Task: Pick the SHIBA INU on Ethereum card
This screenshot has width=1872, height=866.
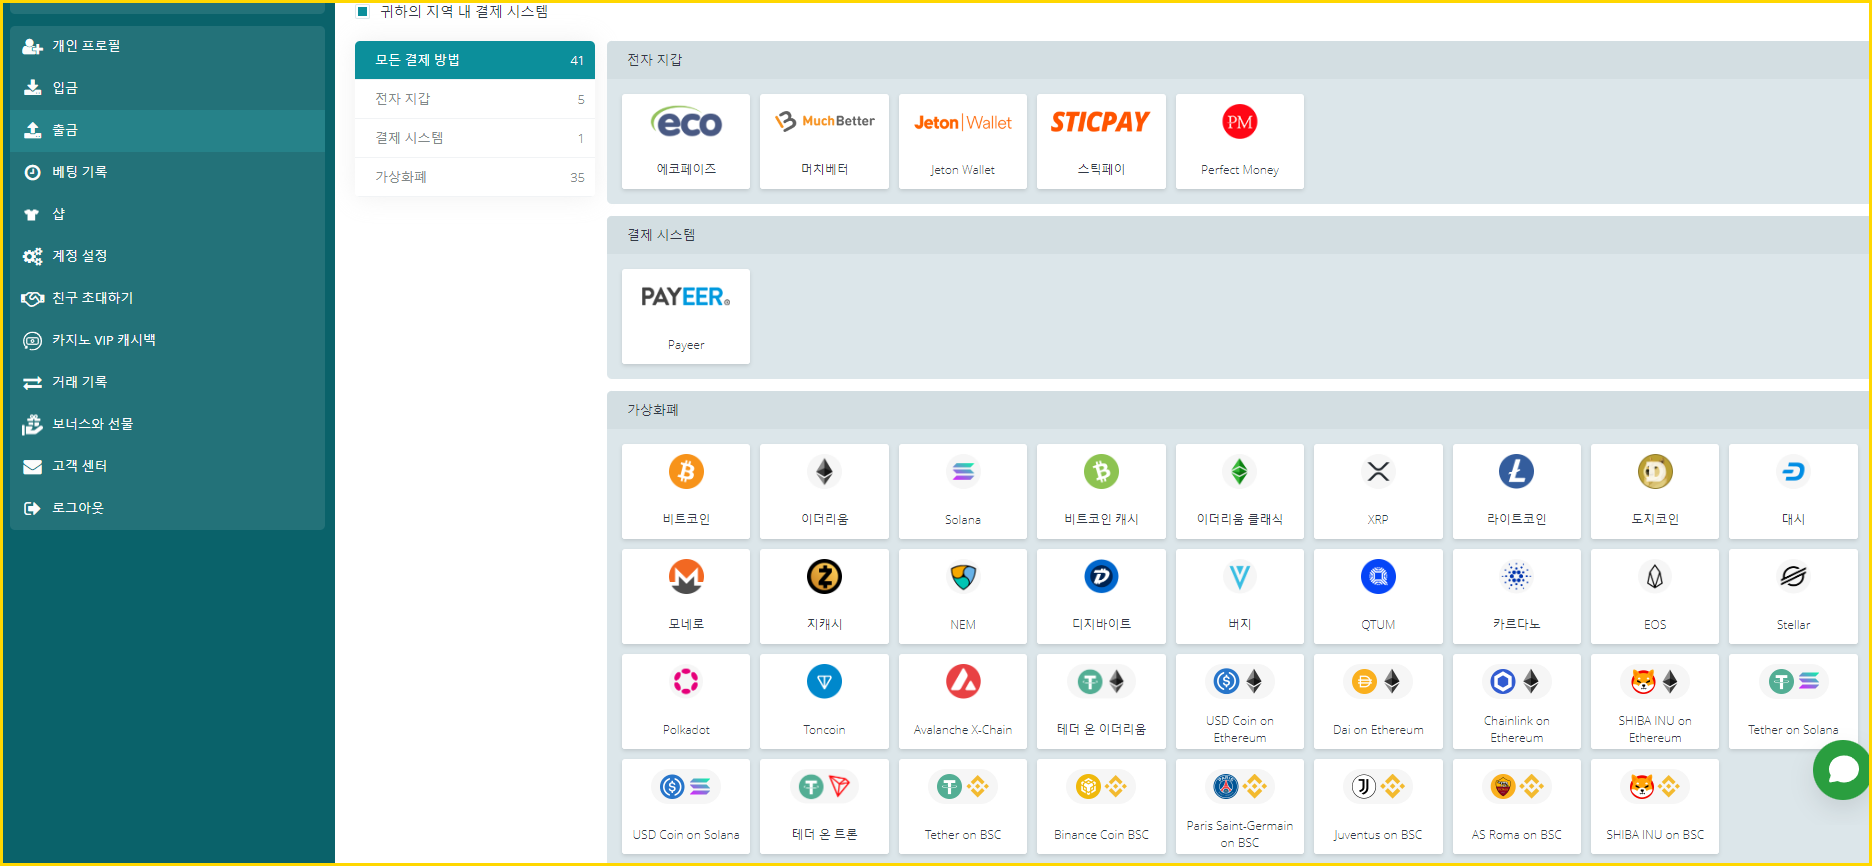Action: 1655,701
